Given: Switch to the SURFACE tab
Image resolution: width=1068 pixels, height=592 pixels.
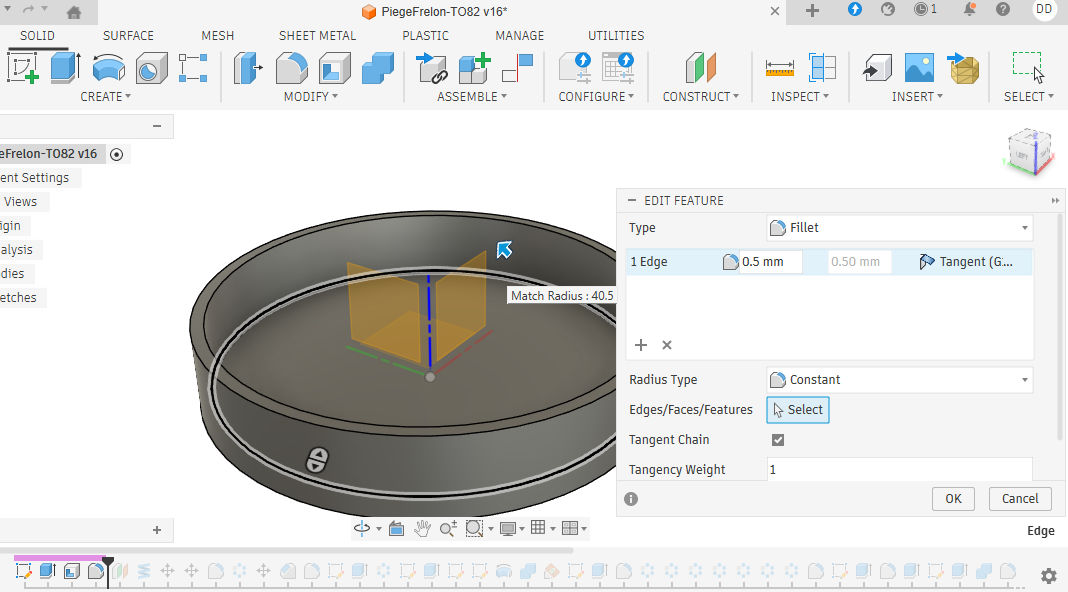Looking at the screenshot, I should click(x=128, y=36).
